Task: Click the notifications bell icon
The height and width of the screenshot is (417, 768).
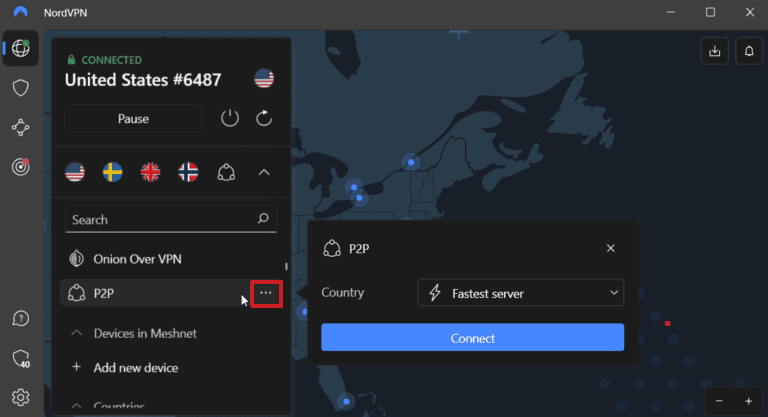Action: [747, 49]
